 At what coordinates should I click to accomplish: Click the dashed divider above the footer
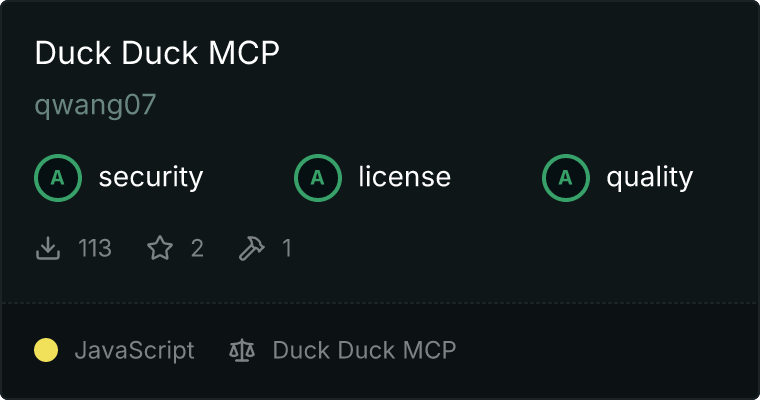(380, 303)
